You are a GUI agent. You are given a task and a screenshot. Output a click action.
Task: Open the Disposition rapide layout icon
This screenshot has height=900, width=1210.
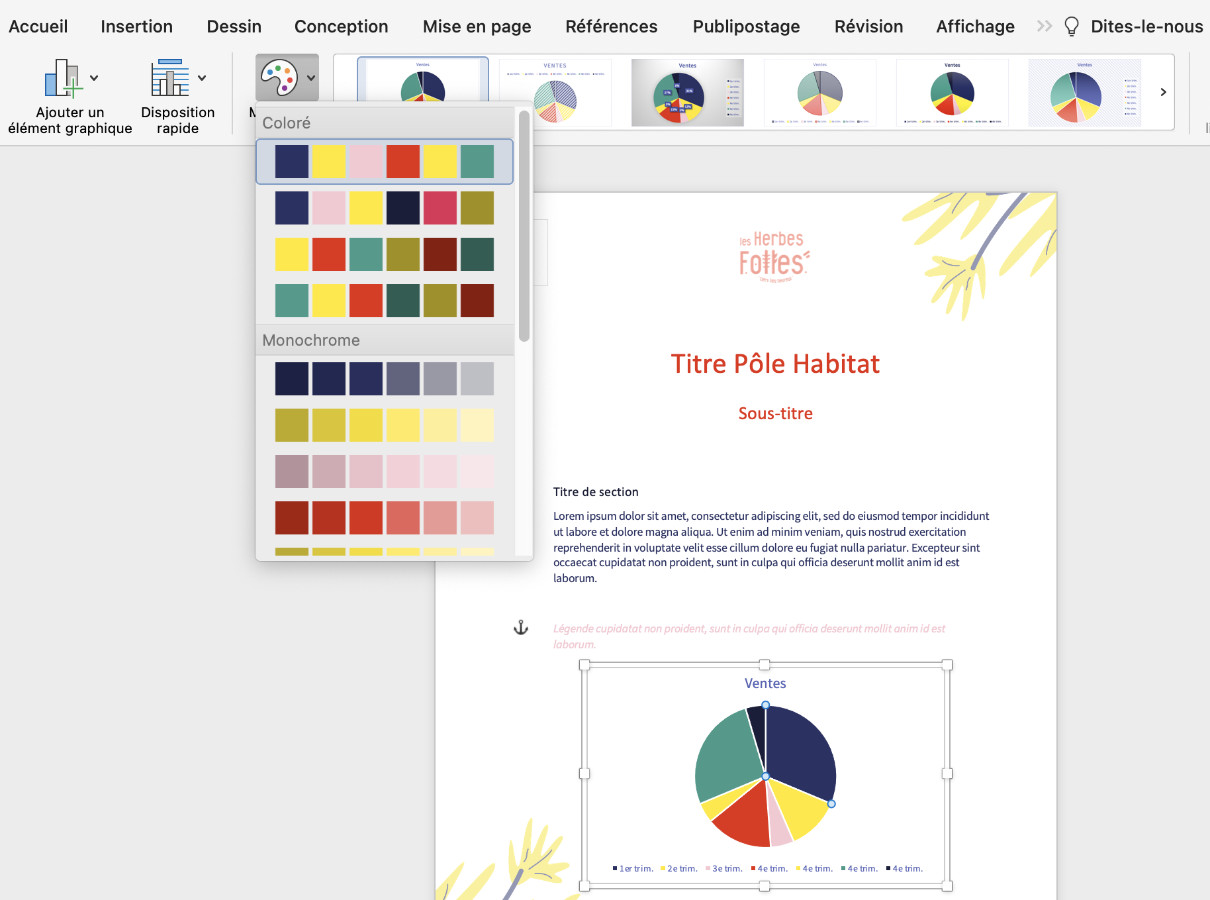click(170, 78)
